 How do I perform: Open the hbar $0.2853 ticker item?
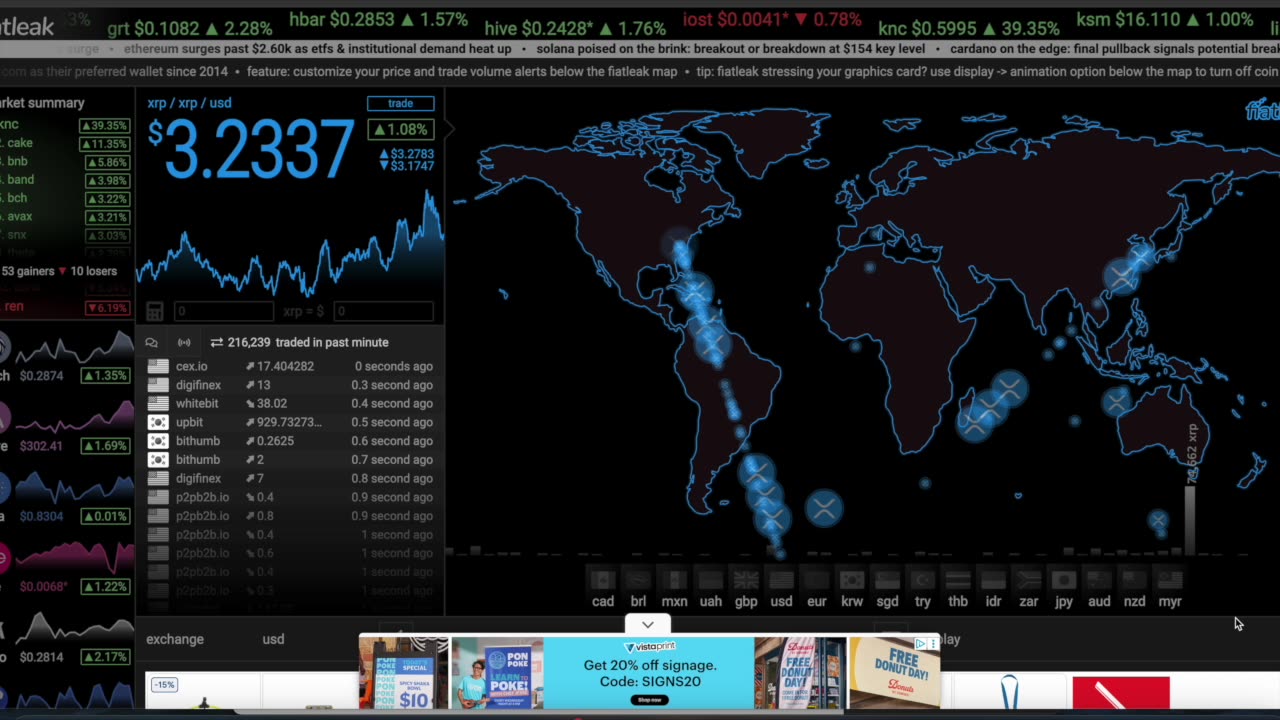pos(378,20)
